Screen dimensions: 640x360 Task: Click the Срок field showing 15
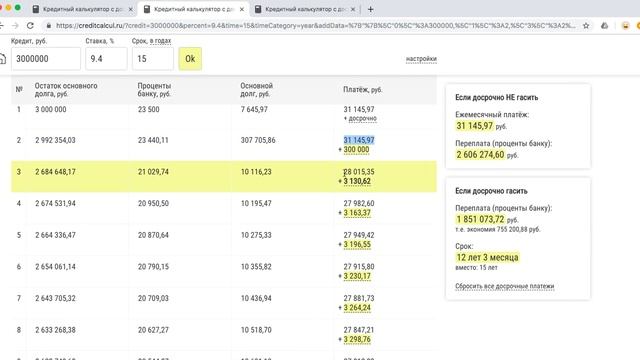coord(153,59)
